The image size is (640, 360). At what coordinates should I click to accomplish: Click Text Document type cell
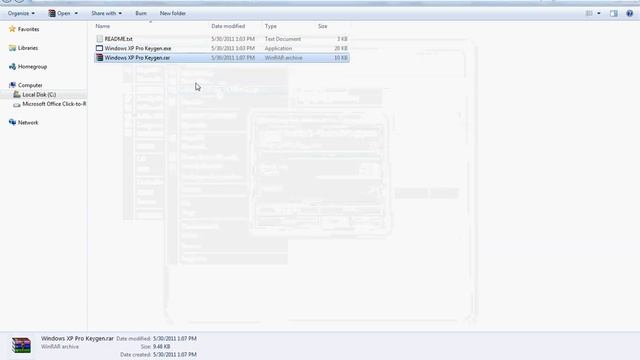tap(283, 39)
